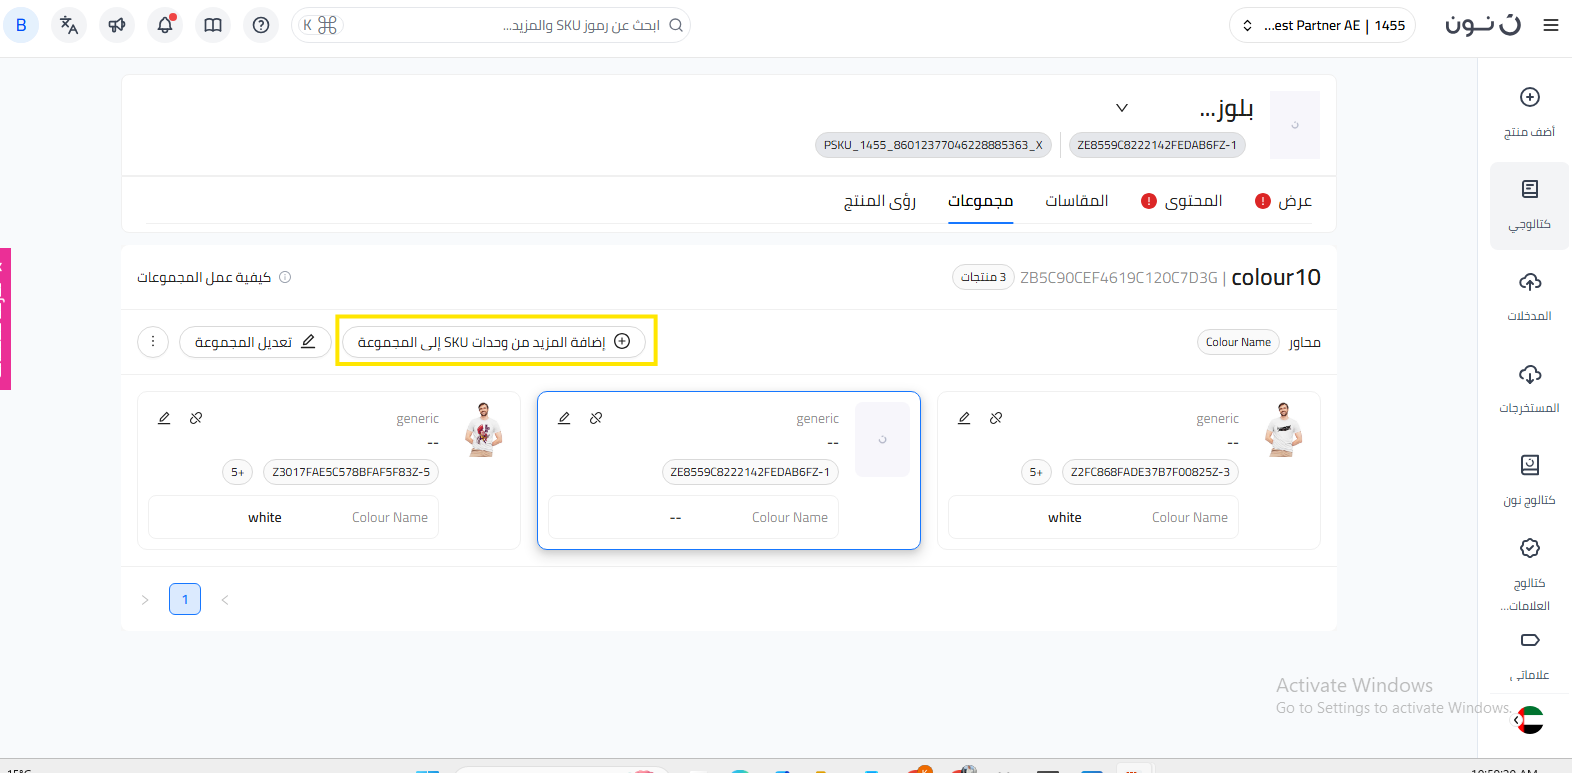
Task: Click the 'تعديل المجموعة' edit group button
Action: [255, 342]
